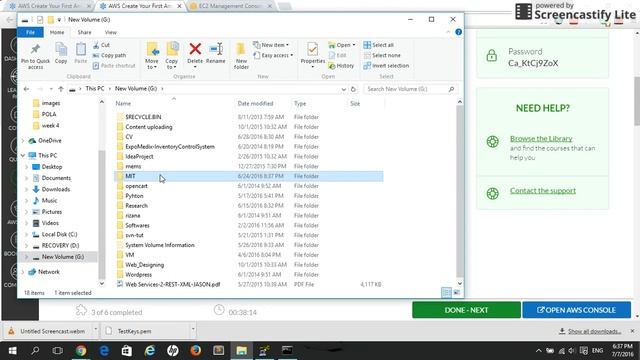The width and height of the screenshot is (640, 360).
Task: Collapse the ribbon with chevron
Action: pos(448,32)
